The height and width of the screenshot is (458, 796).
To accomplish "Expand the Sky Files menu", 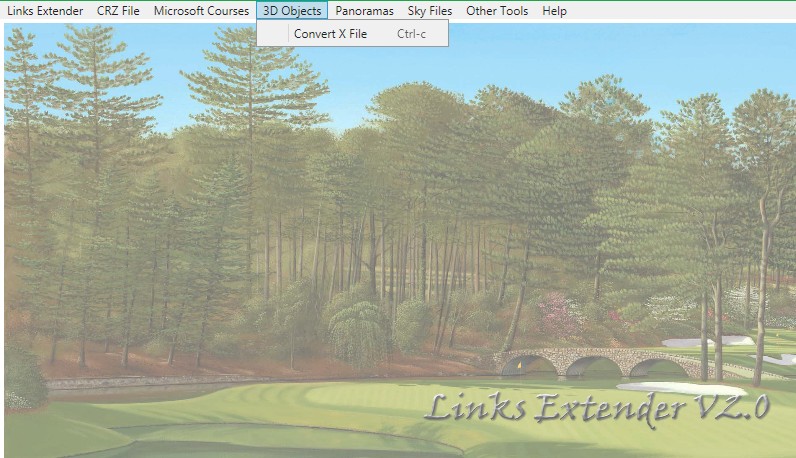I will pos(430,11).
